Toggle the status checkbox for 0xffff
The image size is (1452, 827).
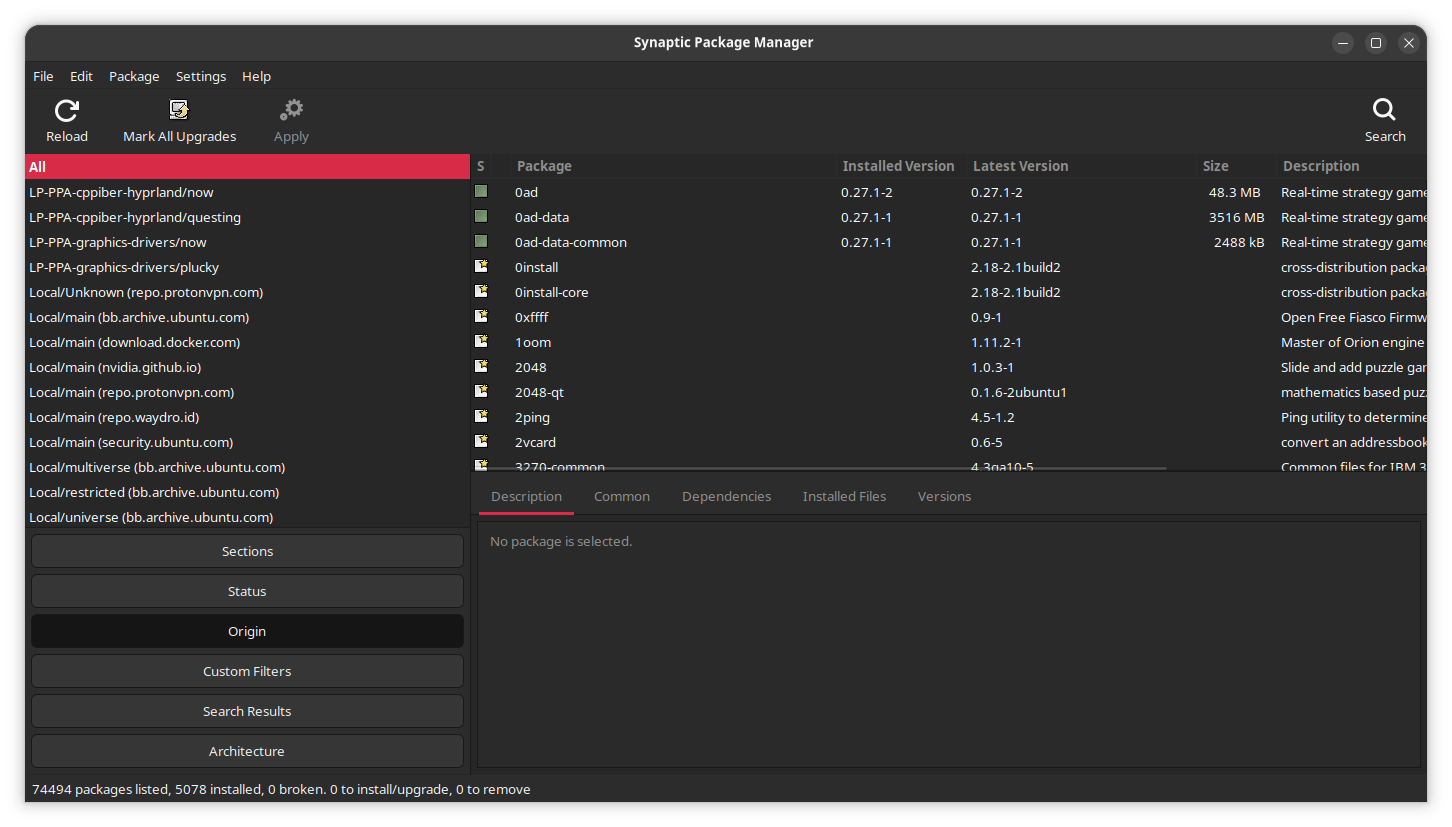coord(481,317)
